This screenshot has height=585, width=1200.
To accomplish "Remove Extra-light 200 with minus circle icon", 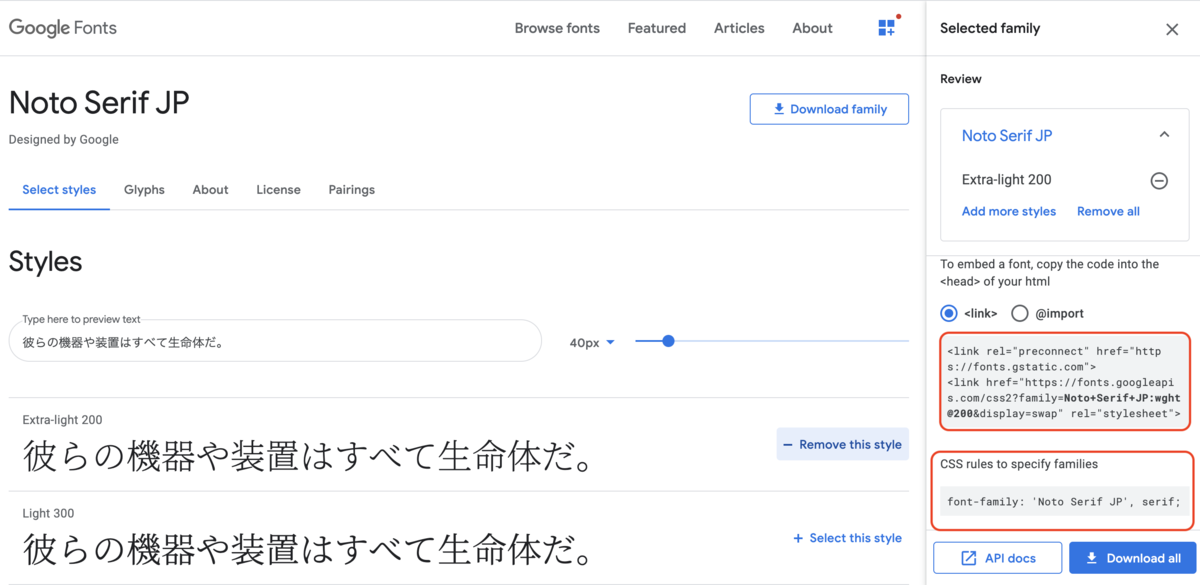I will pos(1159,180).
